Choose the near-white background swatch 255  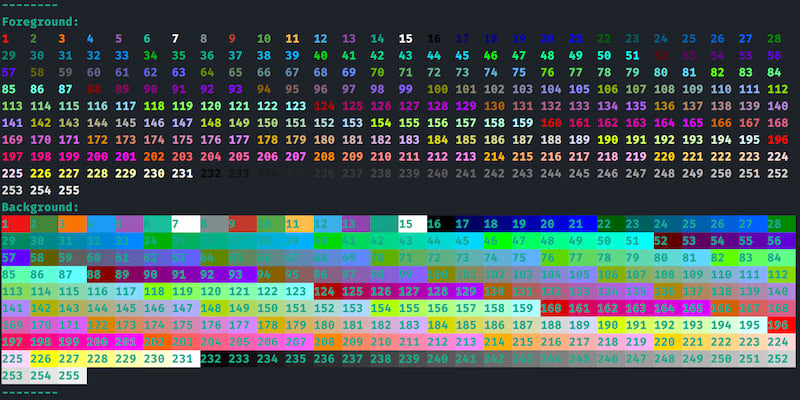click(72, 376)
